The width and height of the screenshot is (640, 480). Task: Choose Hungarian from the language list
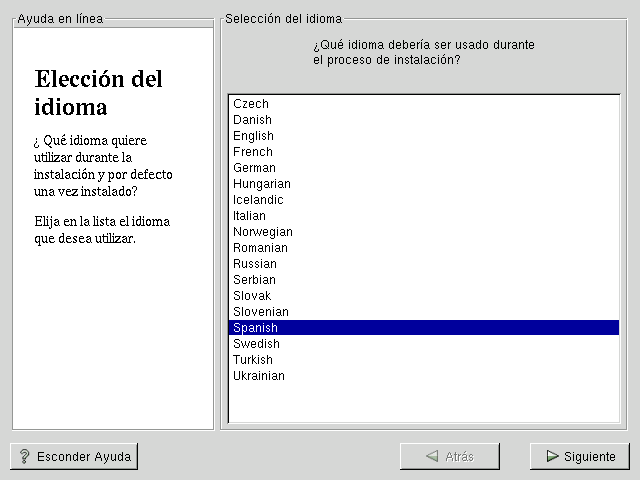pyautogui.click(x=262, y=184)
